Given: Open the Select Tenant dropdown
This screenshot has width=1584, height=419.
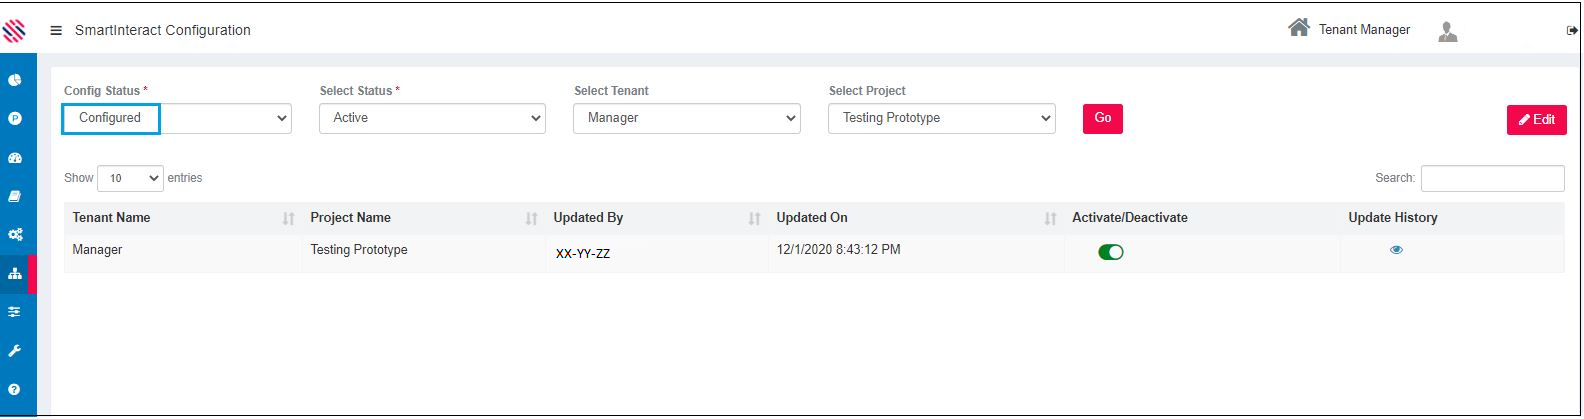Looking at the screenshot, I should (686, 118).
